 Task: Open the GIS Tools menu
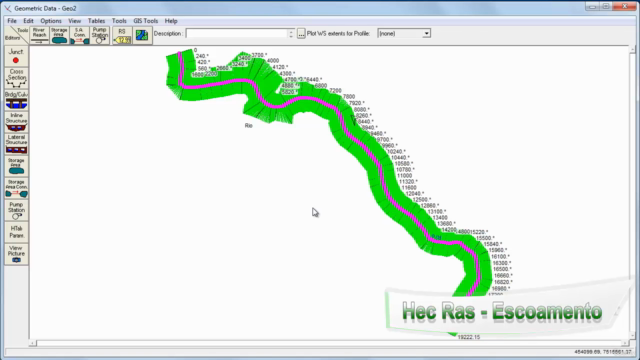coord(145,21)
